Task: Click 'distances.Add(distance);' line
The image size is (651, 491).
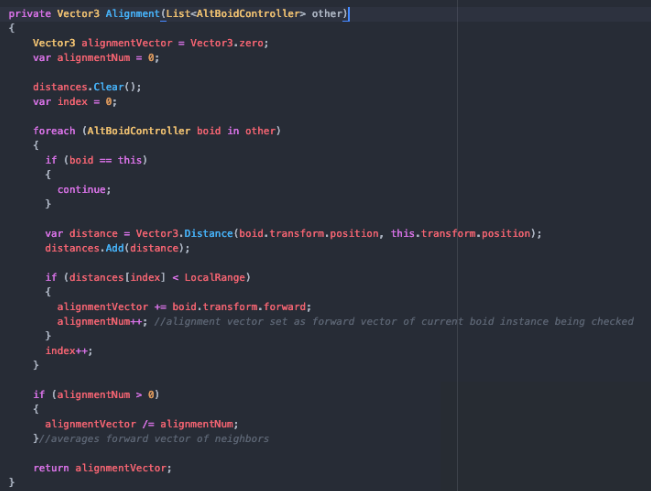Action: pyautogui.click(x=117, y=248)
